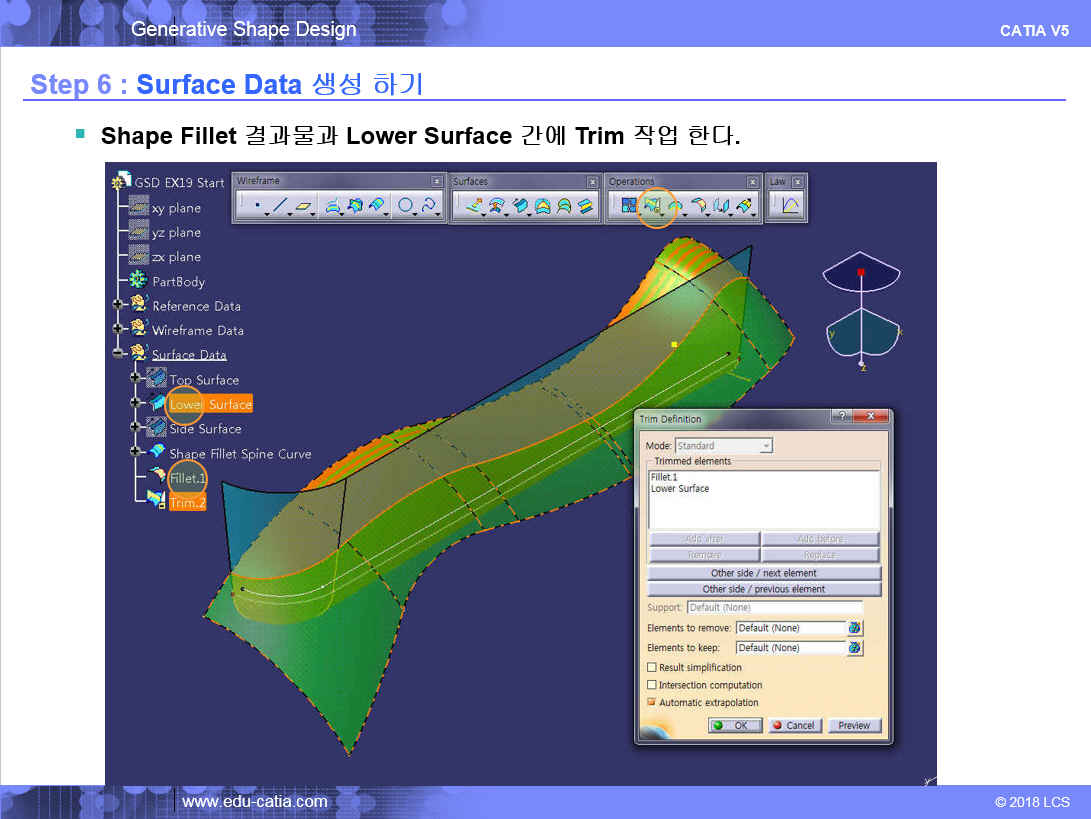Screen dimensions: 1091x819
Task: Select the Point tool in Wireframe toolbar
Action: (257, 206)
